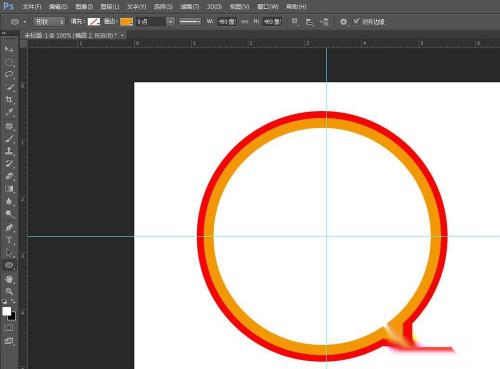Click the shape height H field
The height and width of the screenshot is (369, 500).
click(x=273, y=22)
